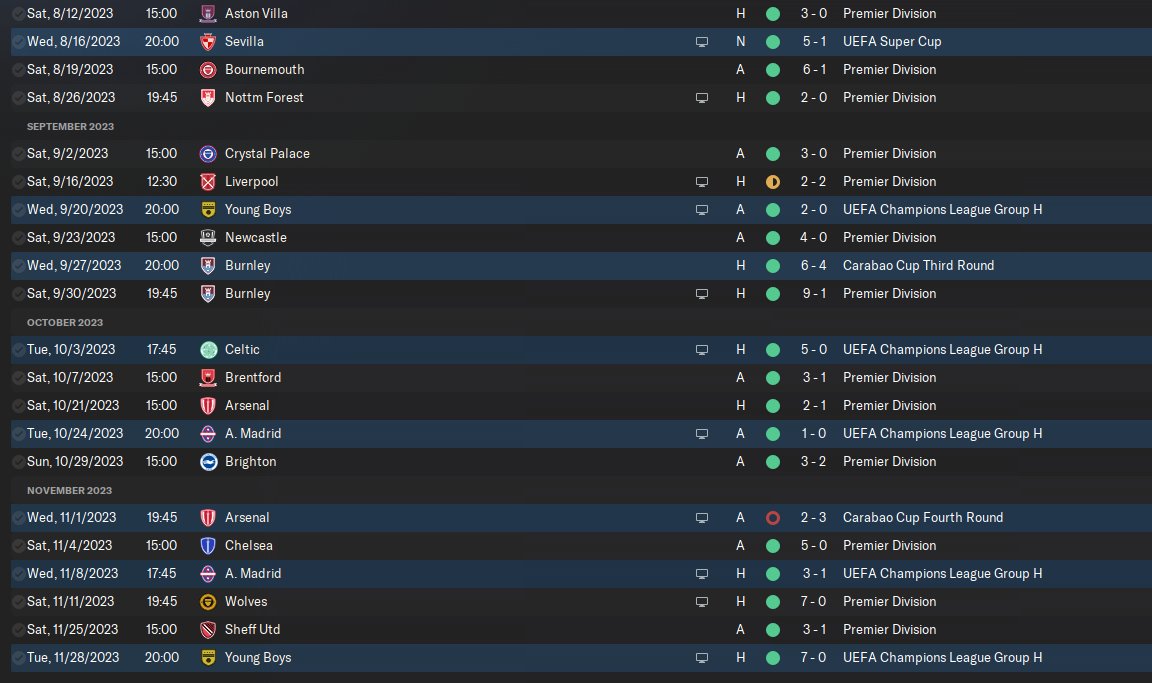The height and width of the screenshot is (683, 1152).
Task: Click the Wolves club crest icon
Action: click(208, 602)
